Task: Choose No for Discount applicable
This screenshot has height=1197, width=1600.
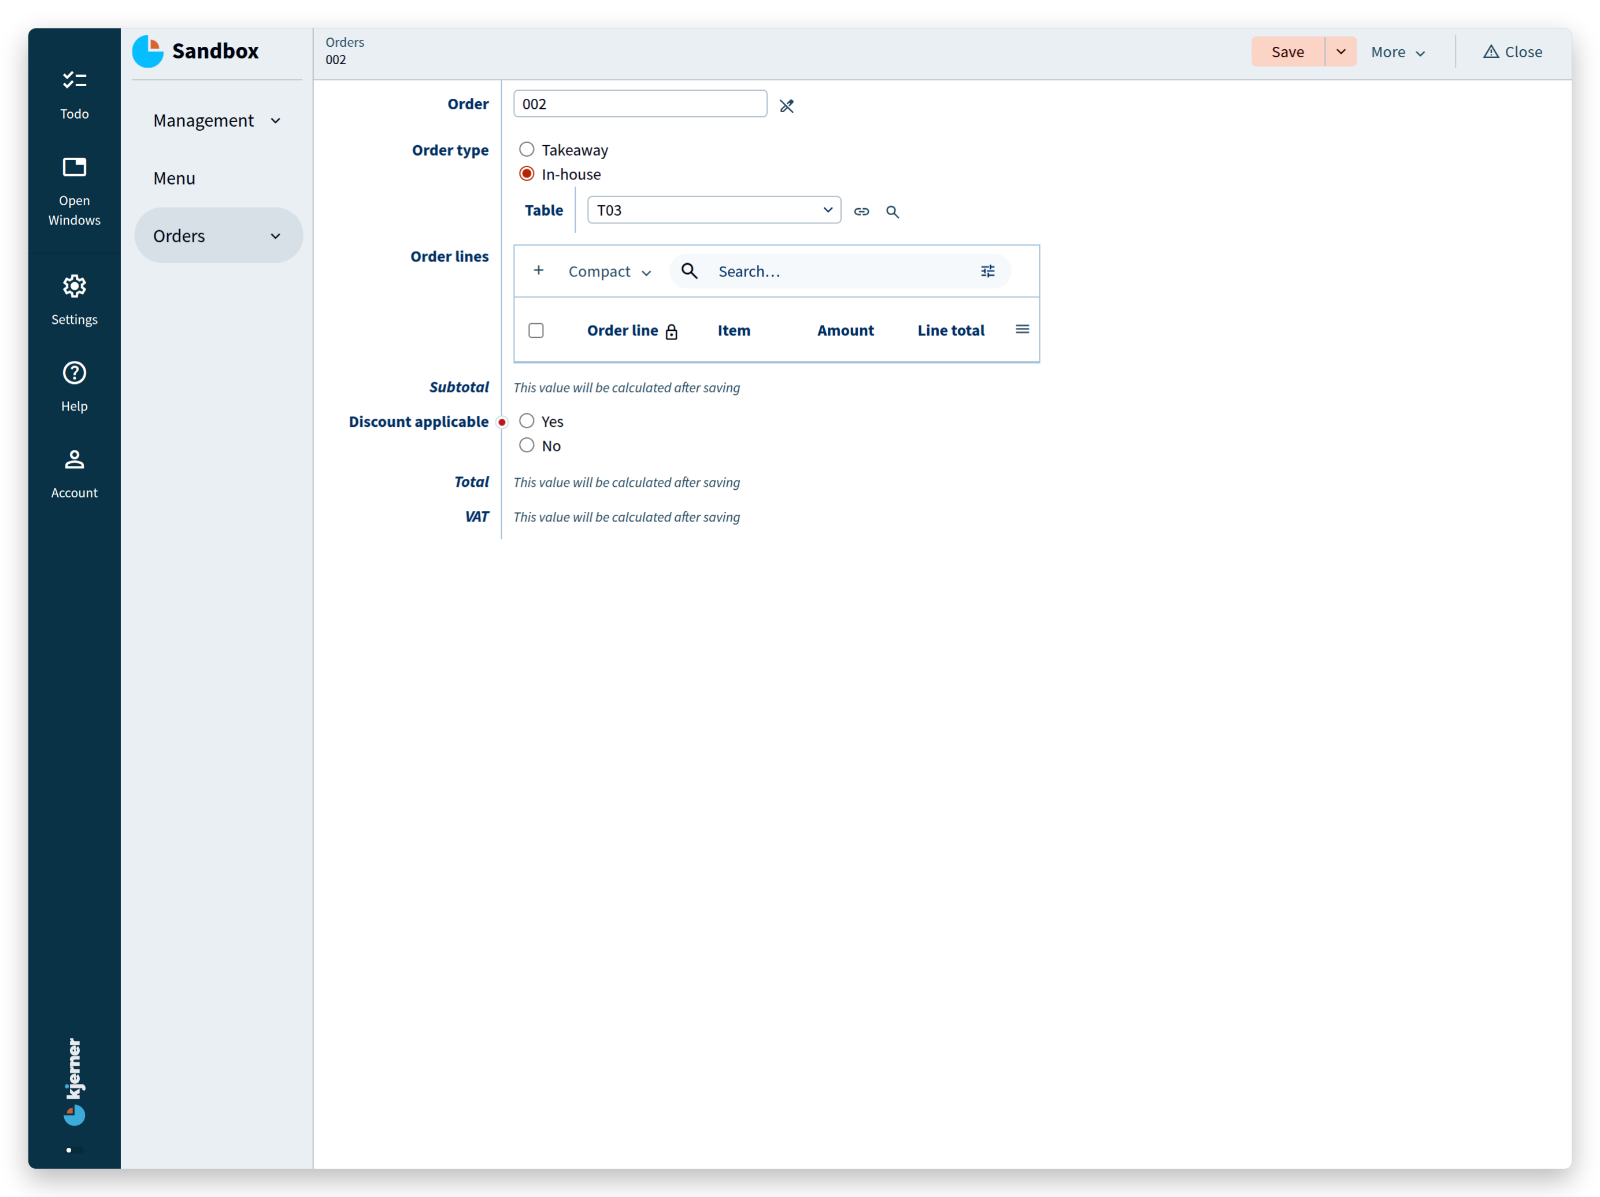Action: pyautogui.click(x=527, y=445)
